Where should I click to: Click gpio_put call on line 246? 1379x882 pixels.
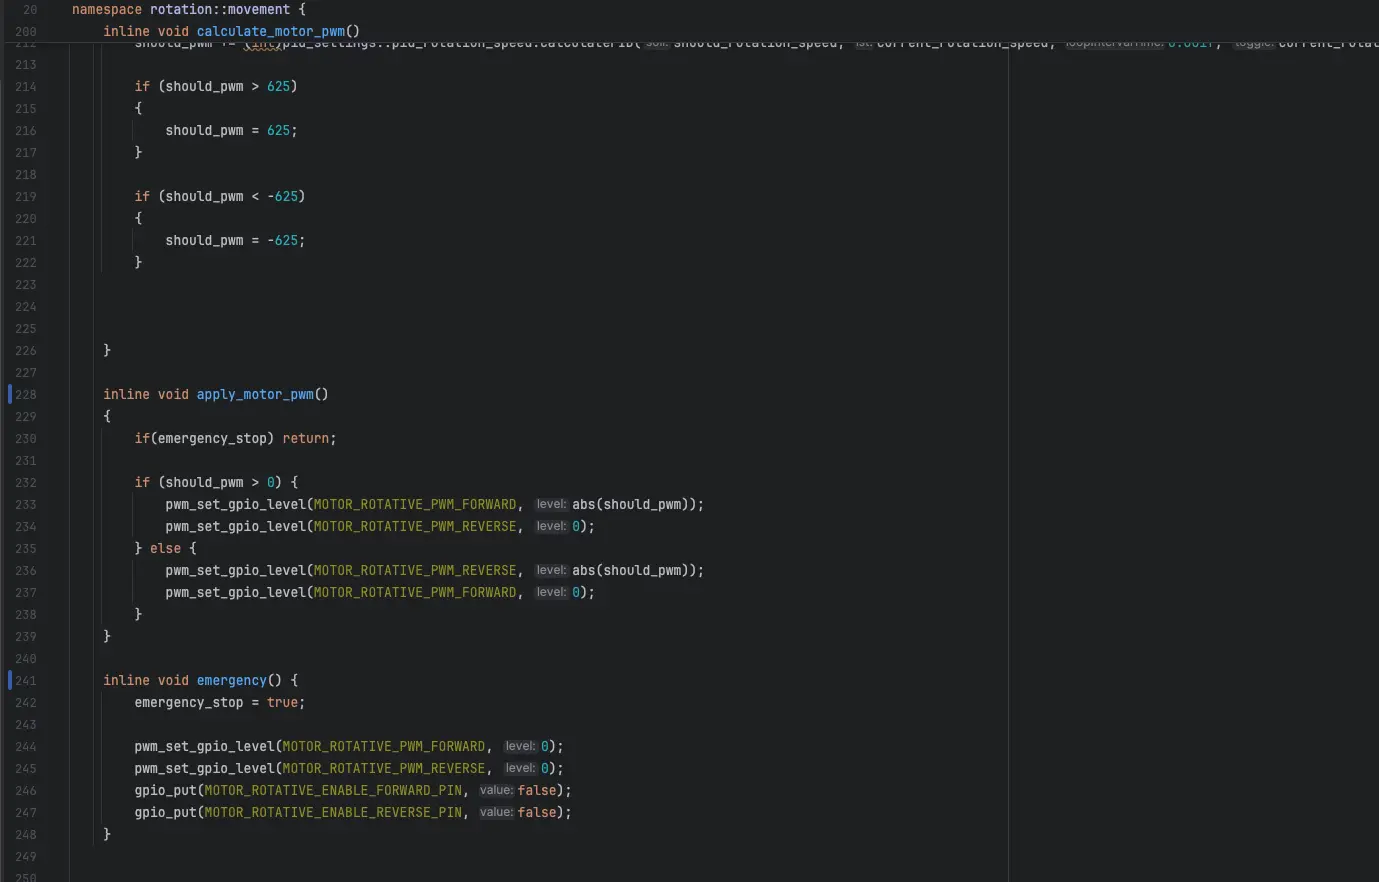pos(165,791)
